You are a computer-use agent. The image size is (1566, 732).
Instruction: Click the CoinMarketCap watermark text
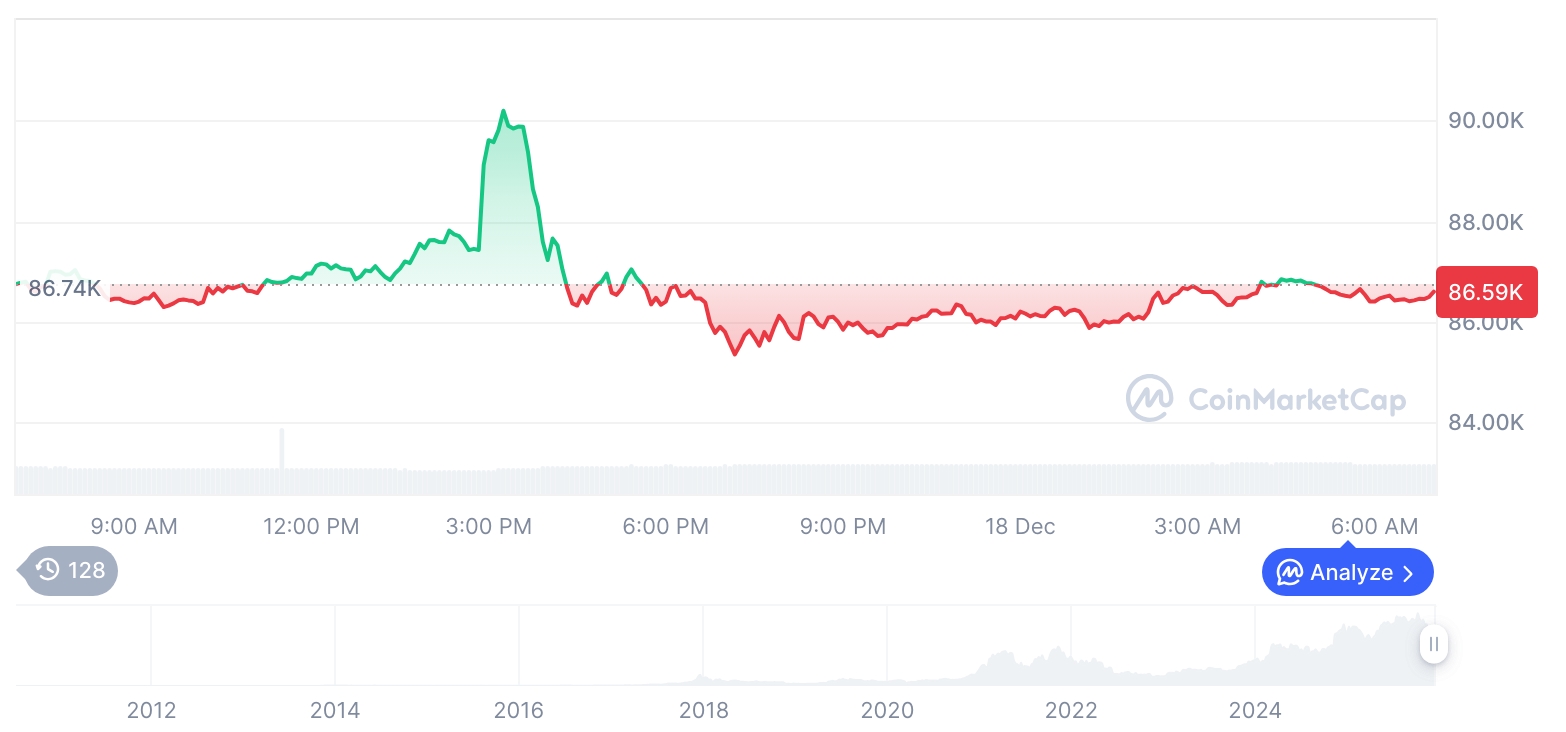1296,400
